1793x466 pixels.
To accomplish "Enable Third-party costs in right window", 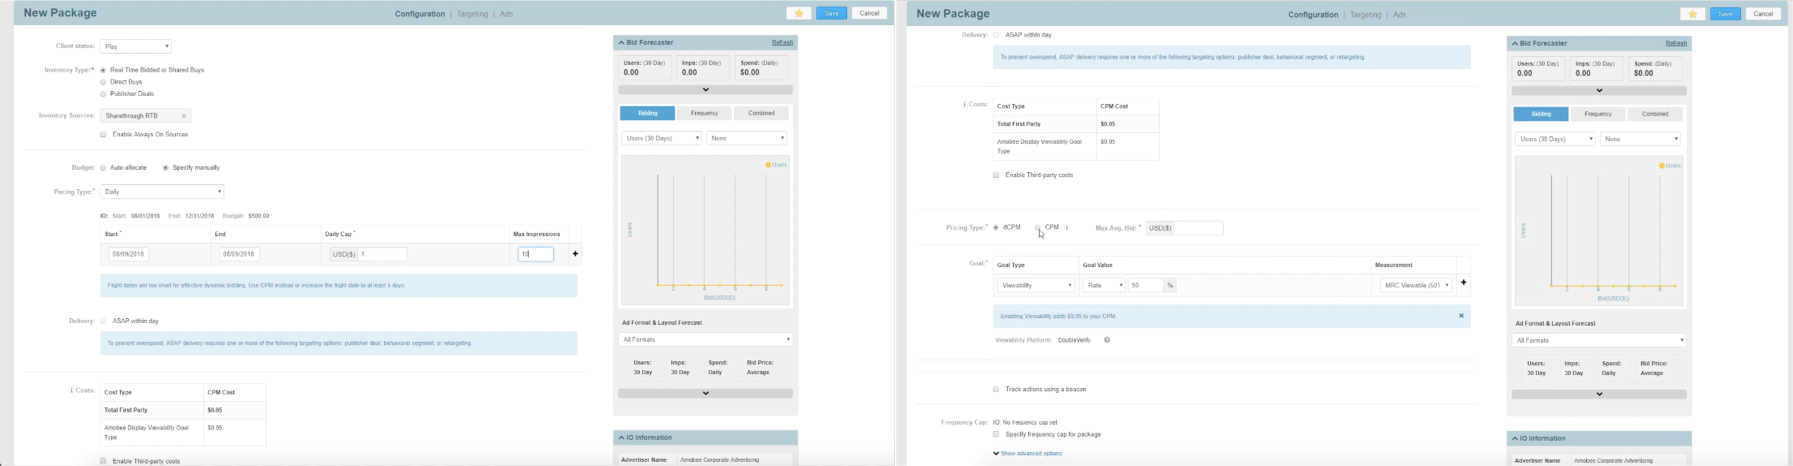I will coord(996,175).
